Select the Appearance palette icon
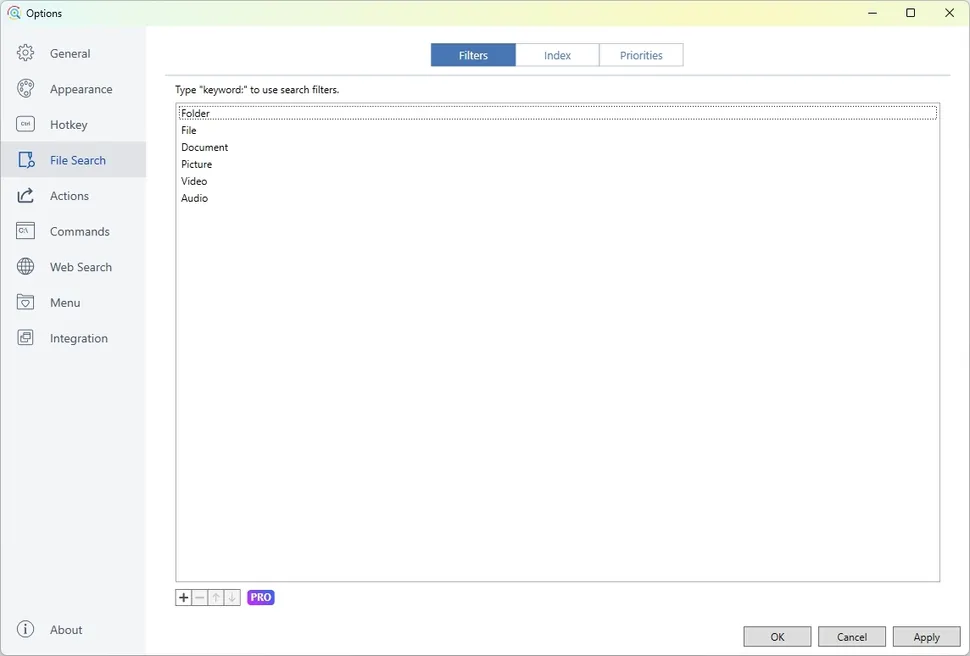This screenshot has width=970, height=656. [25, 88]
